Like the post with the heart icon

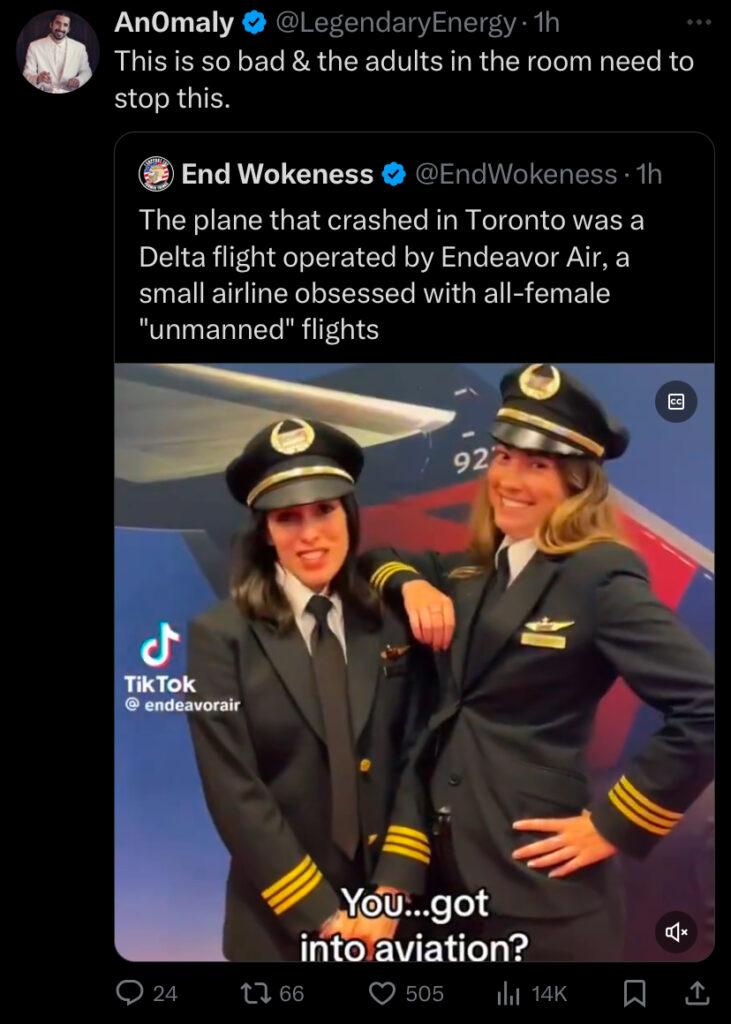pyautogui.click(x=382, y=993)
